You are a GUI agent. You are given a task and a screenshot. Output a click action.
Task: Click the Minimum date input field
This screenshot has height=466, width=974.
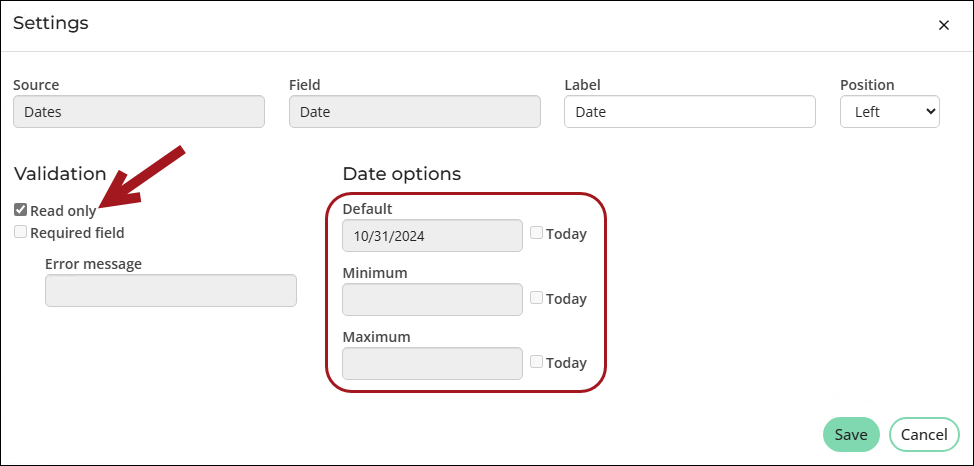coord(432,299)
